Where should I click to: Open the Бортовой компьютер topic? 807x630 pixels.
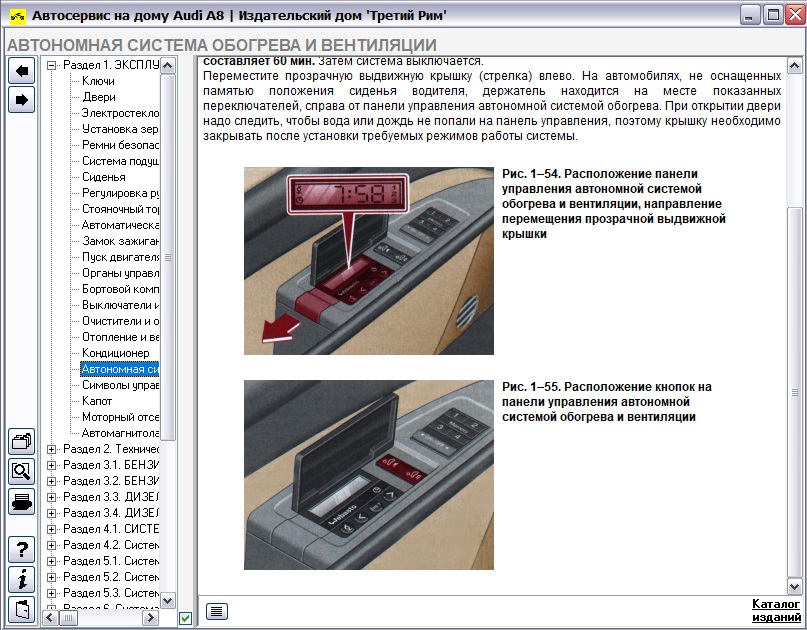click(x=120, y=289)
